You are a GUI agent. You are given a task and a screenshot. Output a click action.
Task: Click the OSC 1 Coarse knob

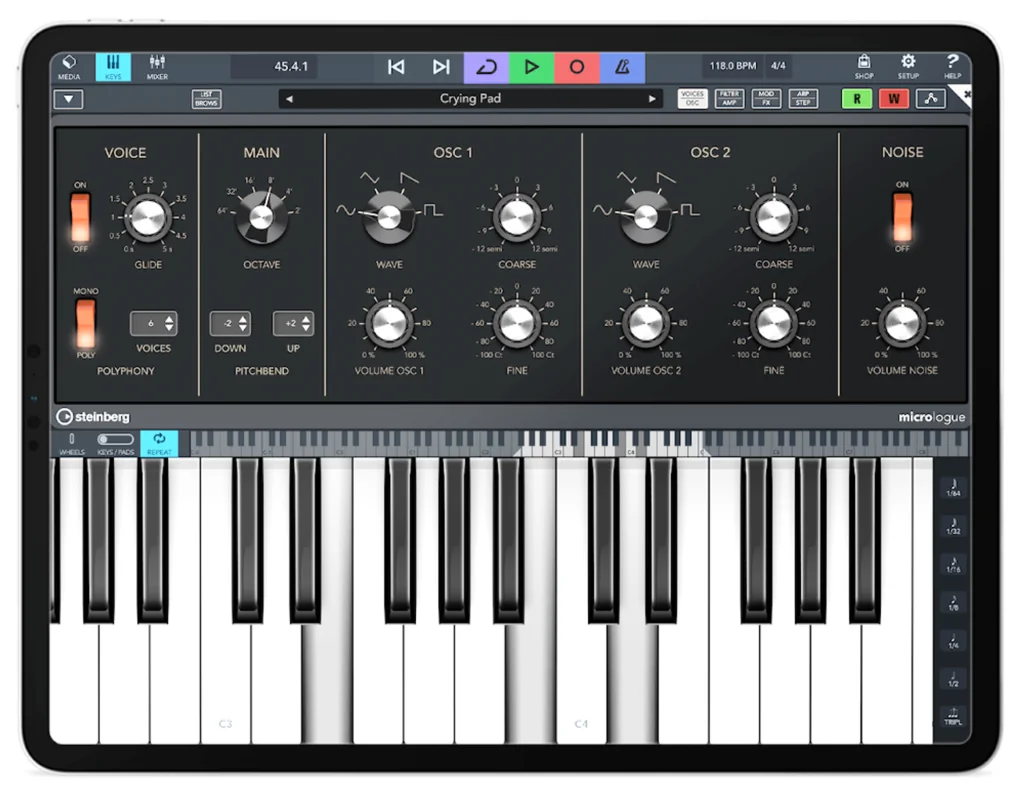pos(517,217)
